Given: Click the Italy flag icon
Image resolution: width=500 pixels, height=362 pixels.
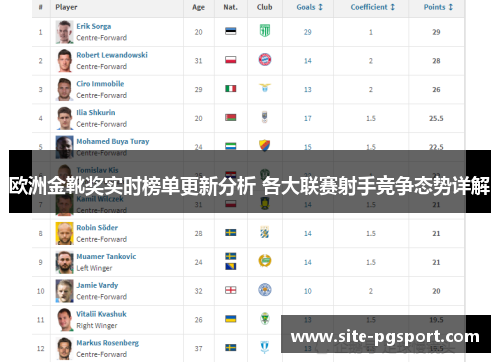Looking at the screenshot, I should coord(231,89).
